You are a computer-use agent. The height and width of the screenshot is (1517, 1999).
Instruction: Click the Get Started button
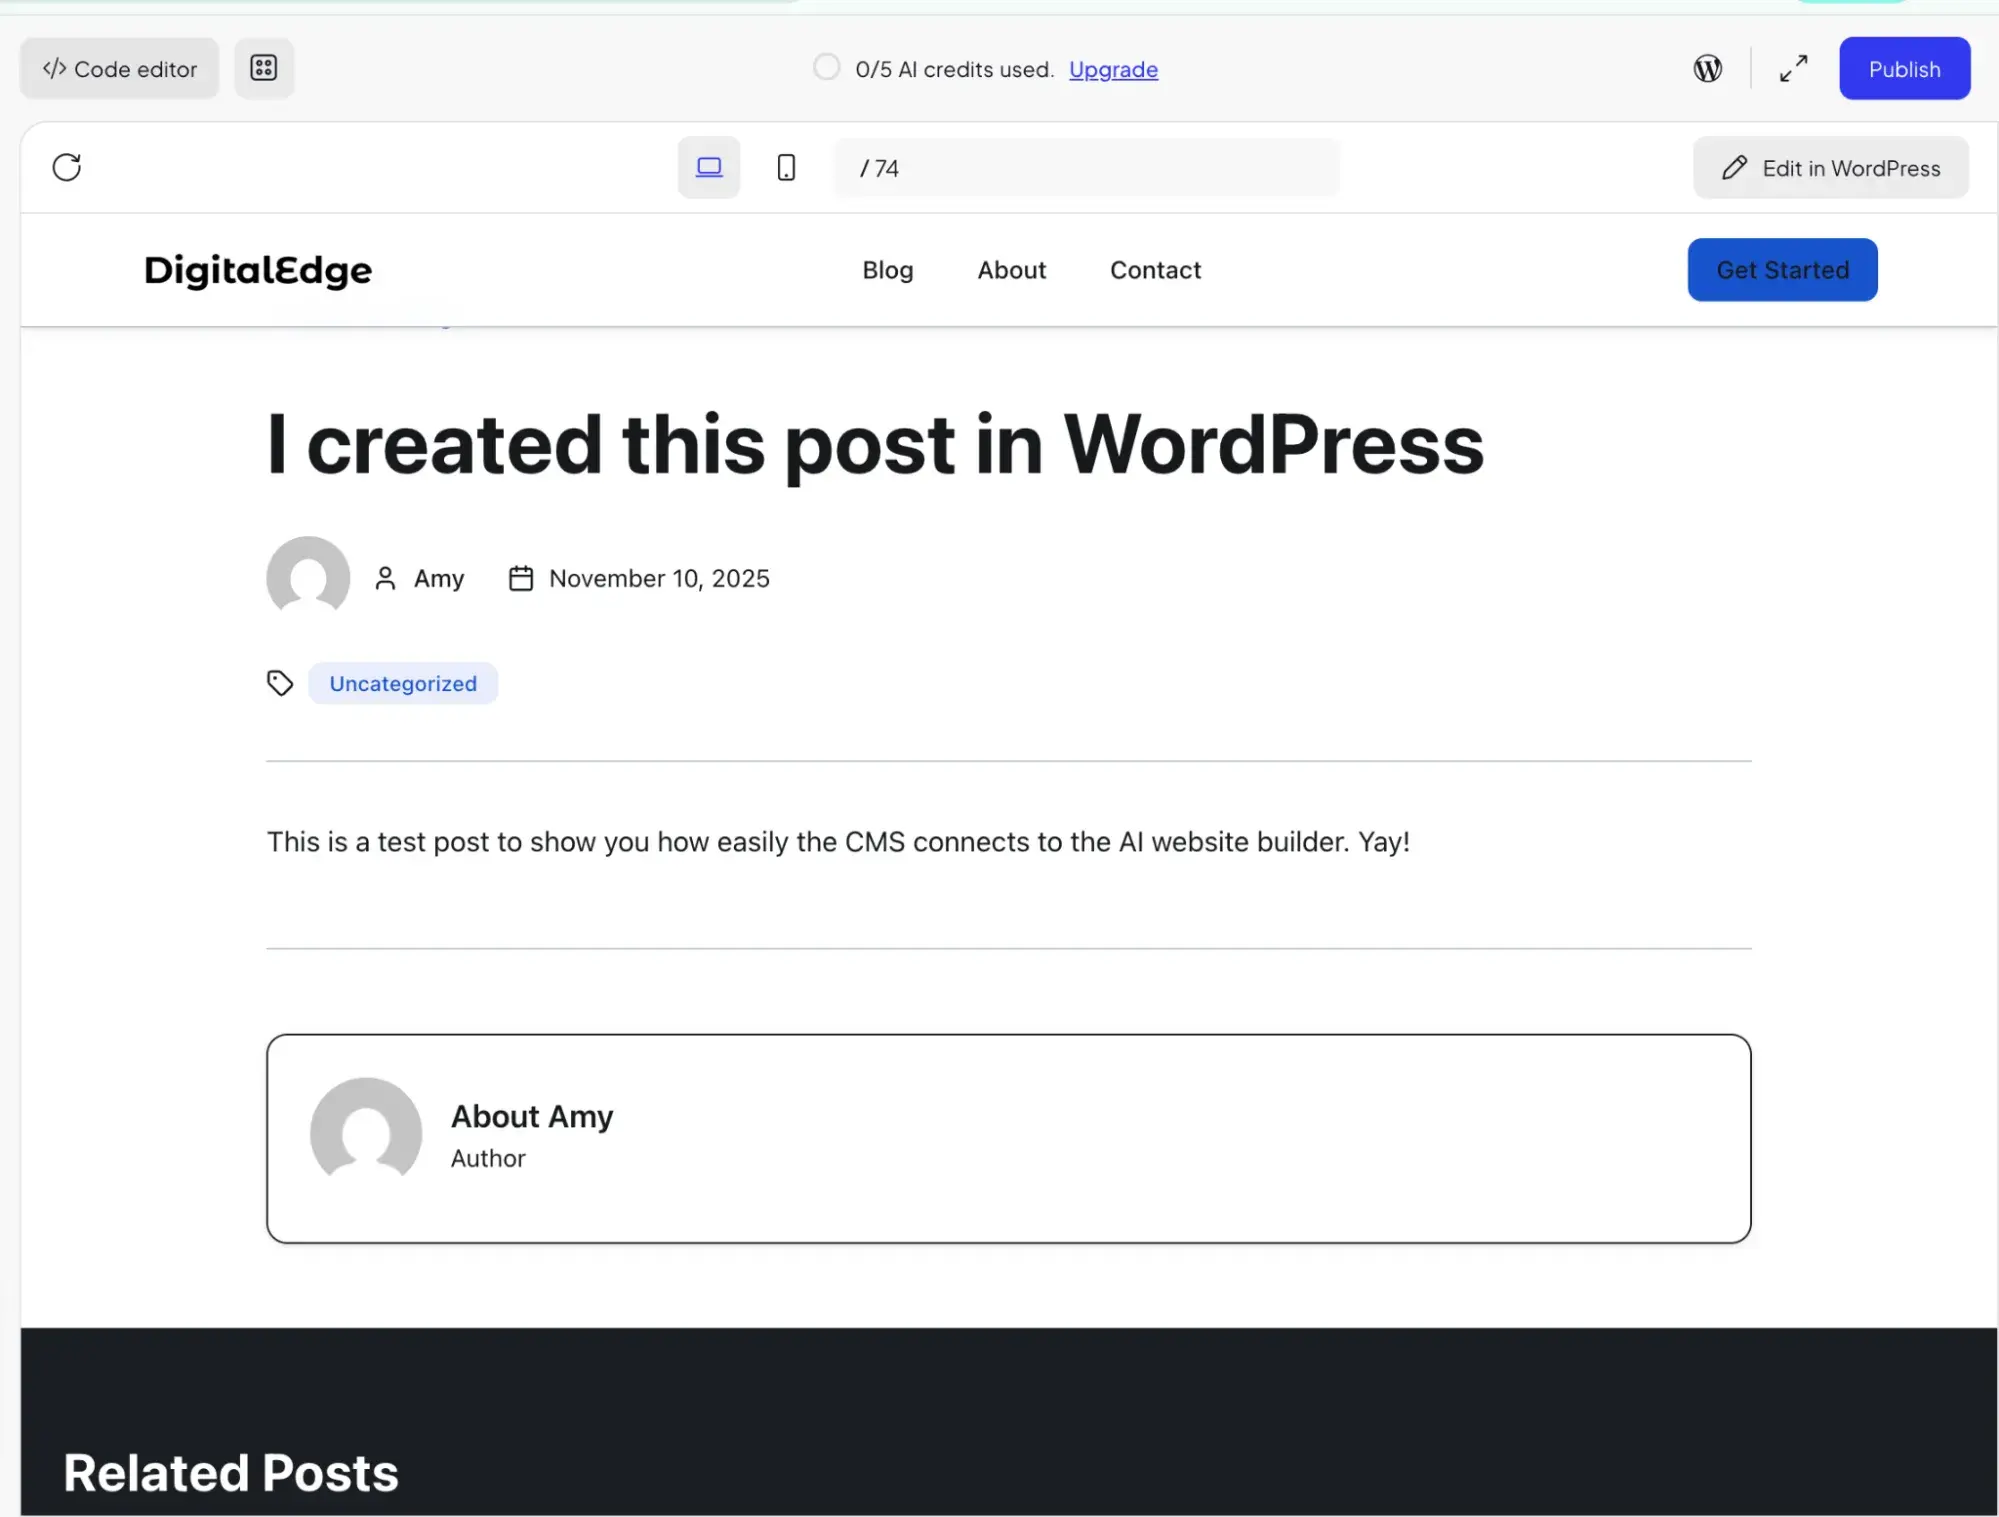pyautogui.click(x=1782, y=270)
